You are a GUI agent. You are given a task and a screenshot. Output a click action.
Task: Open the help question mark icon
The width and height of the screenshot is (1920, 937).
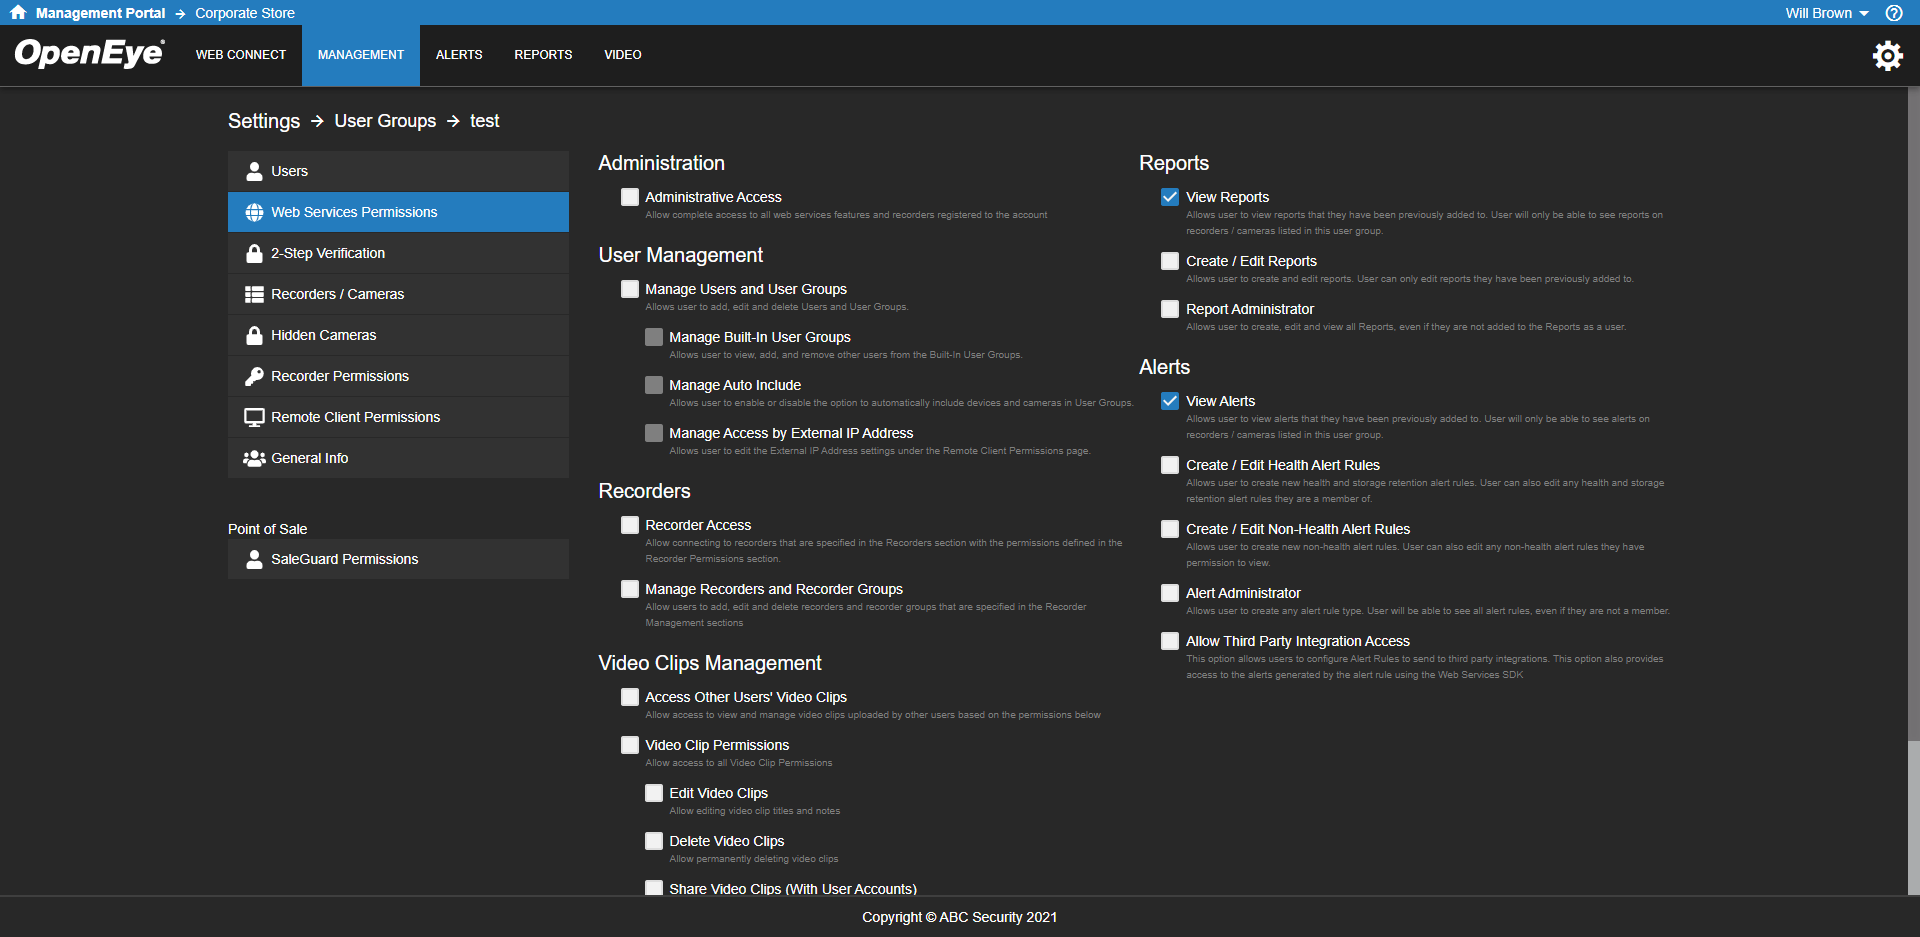(1893, 13)
